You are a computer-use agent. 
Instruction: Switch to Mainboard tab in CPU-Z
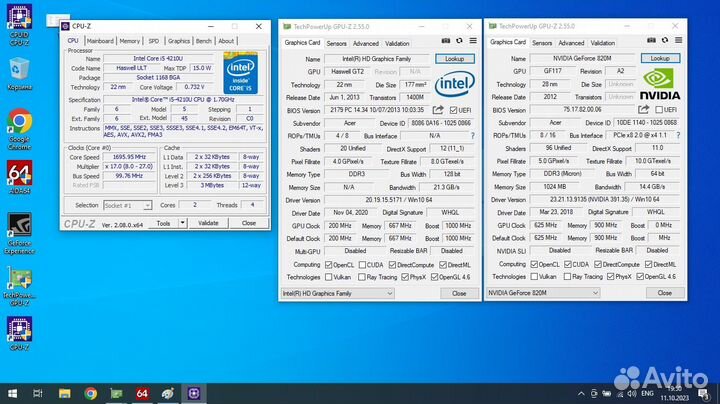pyautogui.click(x=100, y=41)
